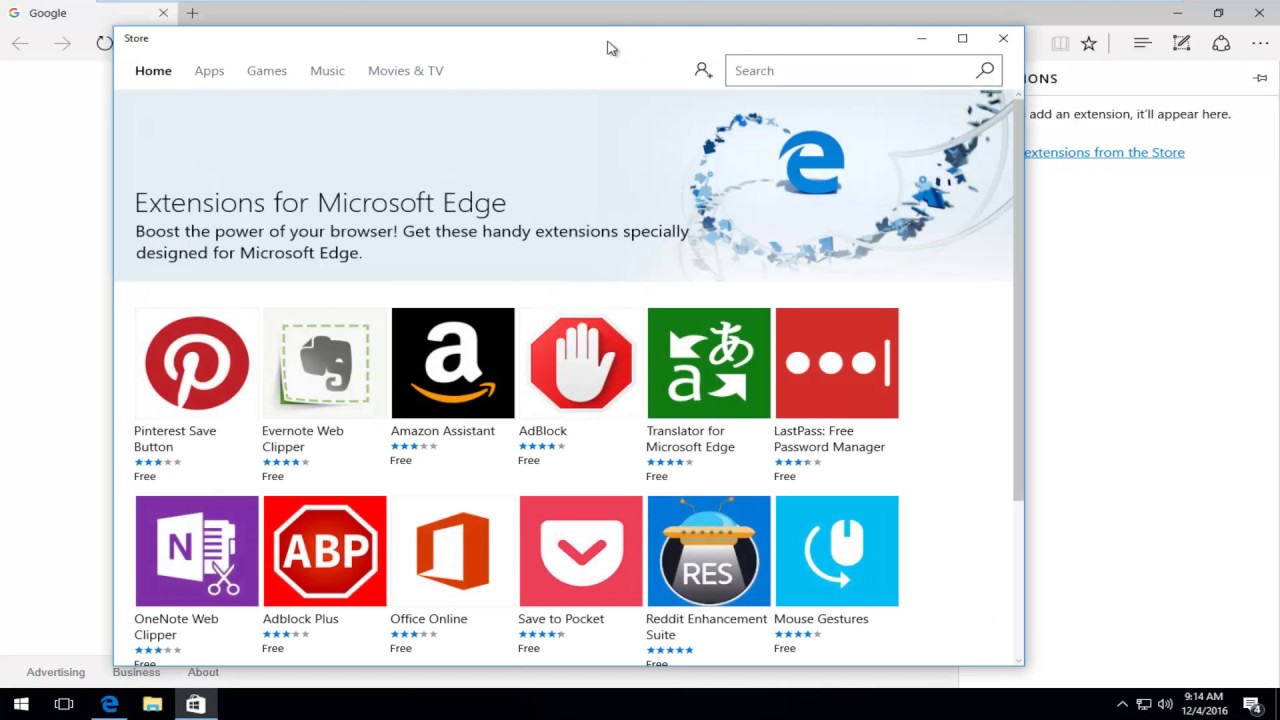Open the Amazon Assistant extension icon
1280x720 pixels.
coord(452,363)
